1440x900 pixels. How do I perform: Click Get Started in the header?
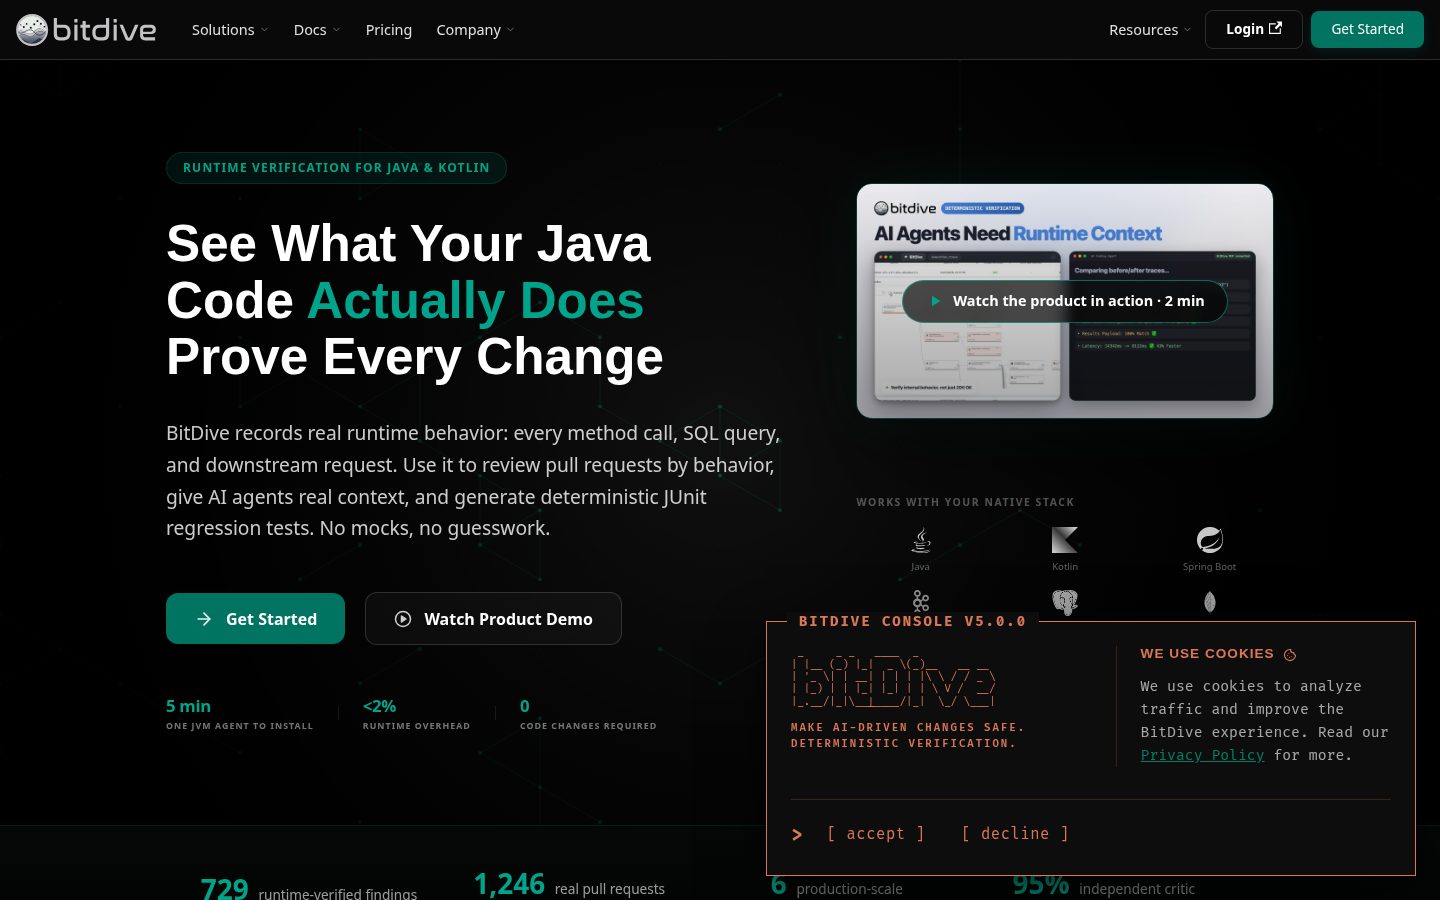[1367, 29]
